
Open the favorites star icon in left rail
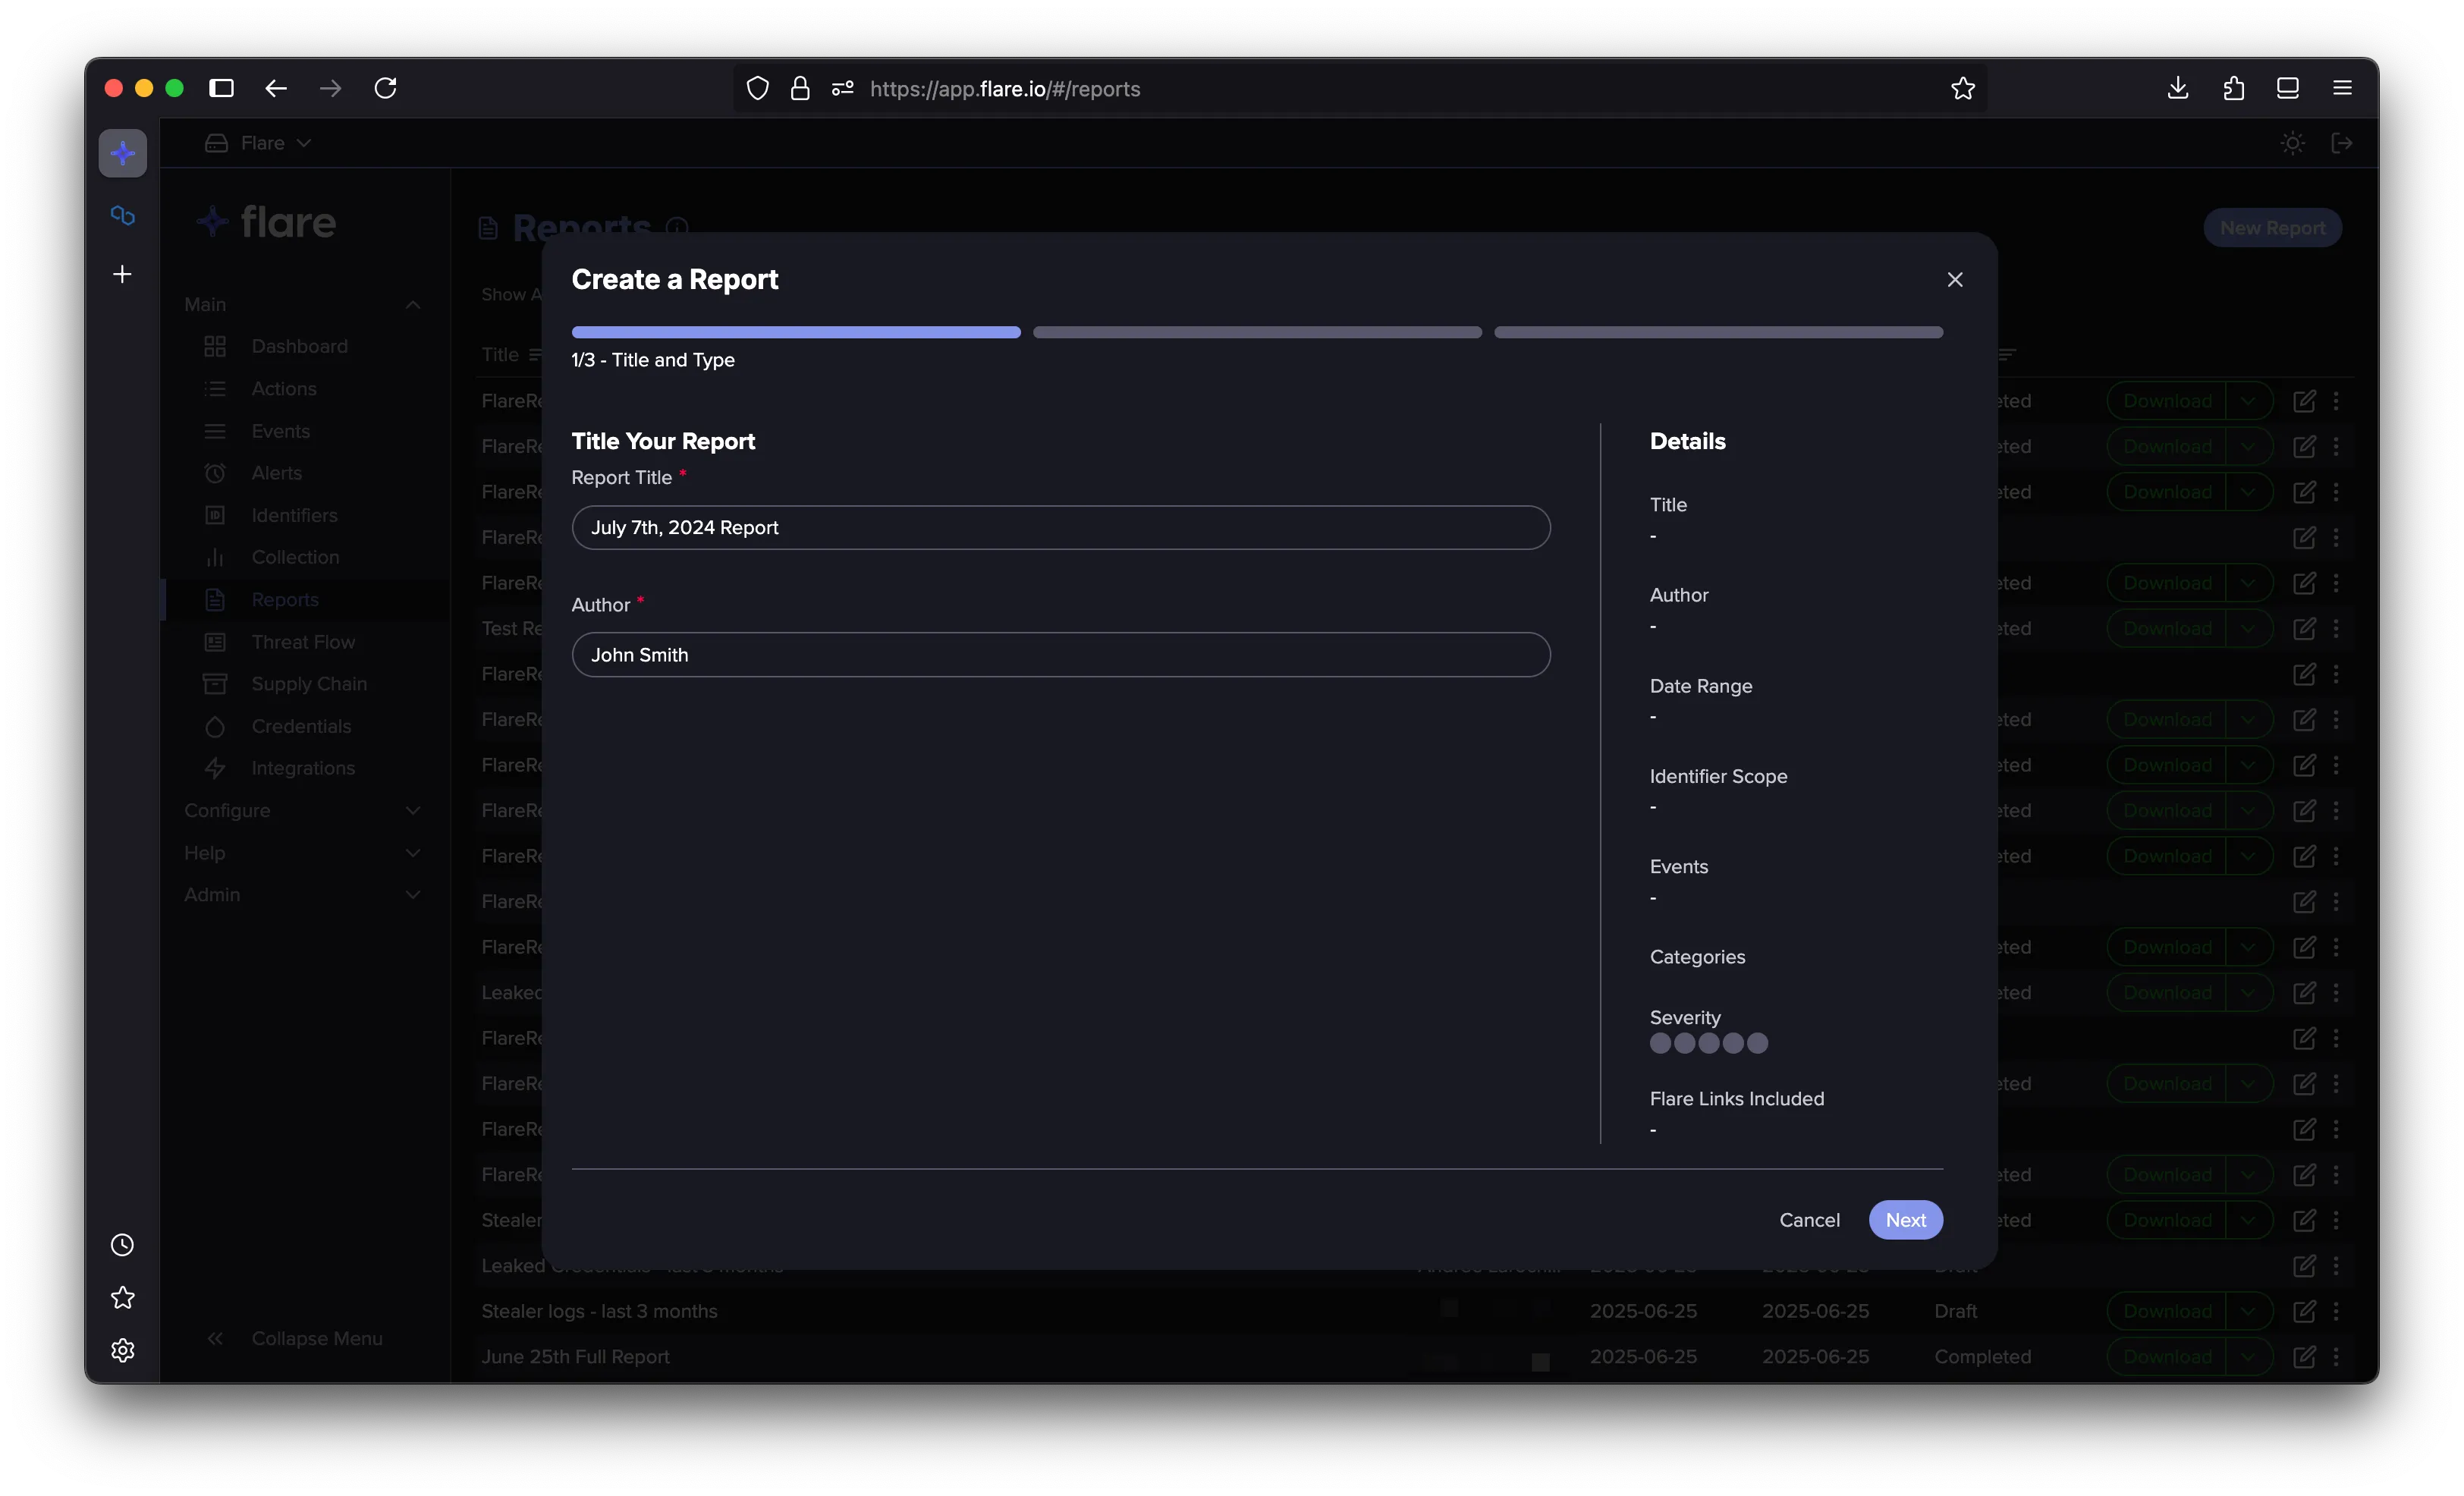(122, 1297)
